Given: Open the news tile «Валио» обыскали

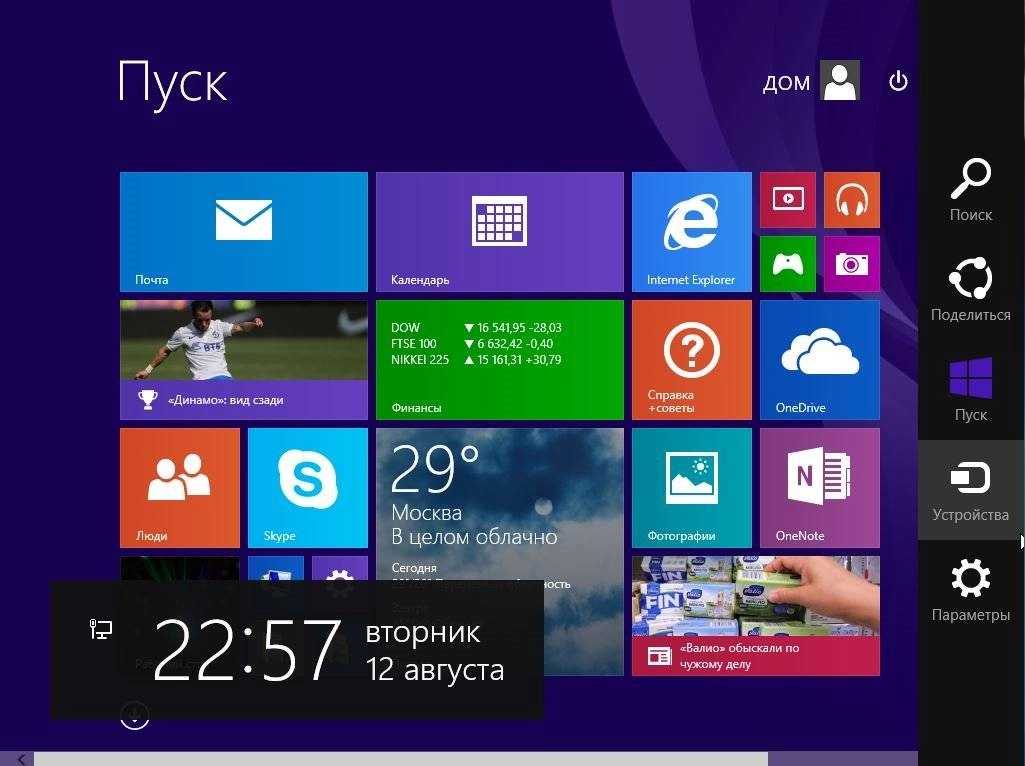Looking at the screenshot, I should (x=756, y=616).
